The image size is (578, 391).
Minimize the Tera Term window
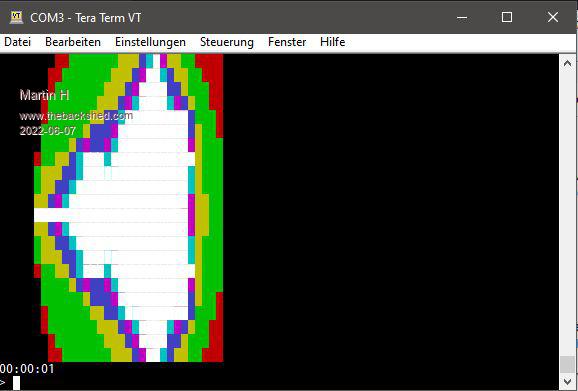[x=462, y=17]
